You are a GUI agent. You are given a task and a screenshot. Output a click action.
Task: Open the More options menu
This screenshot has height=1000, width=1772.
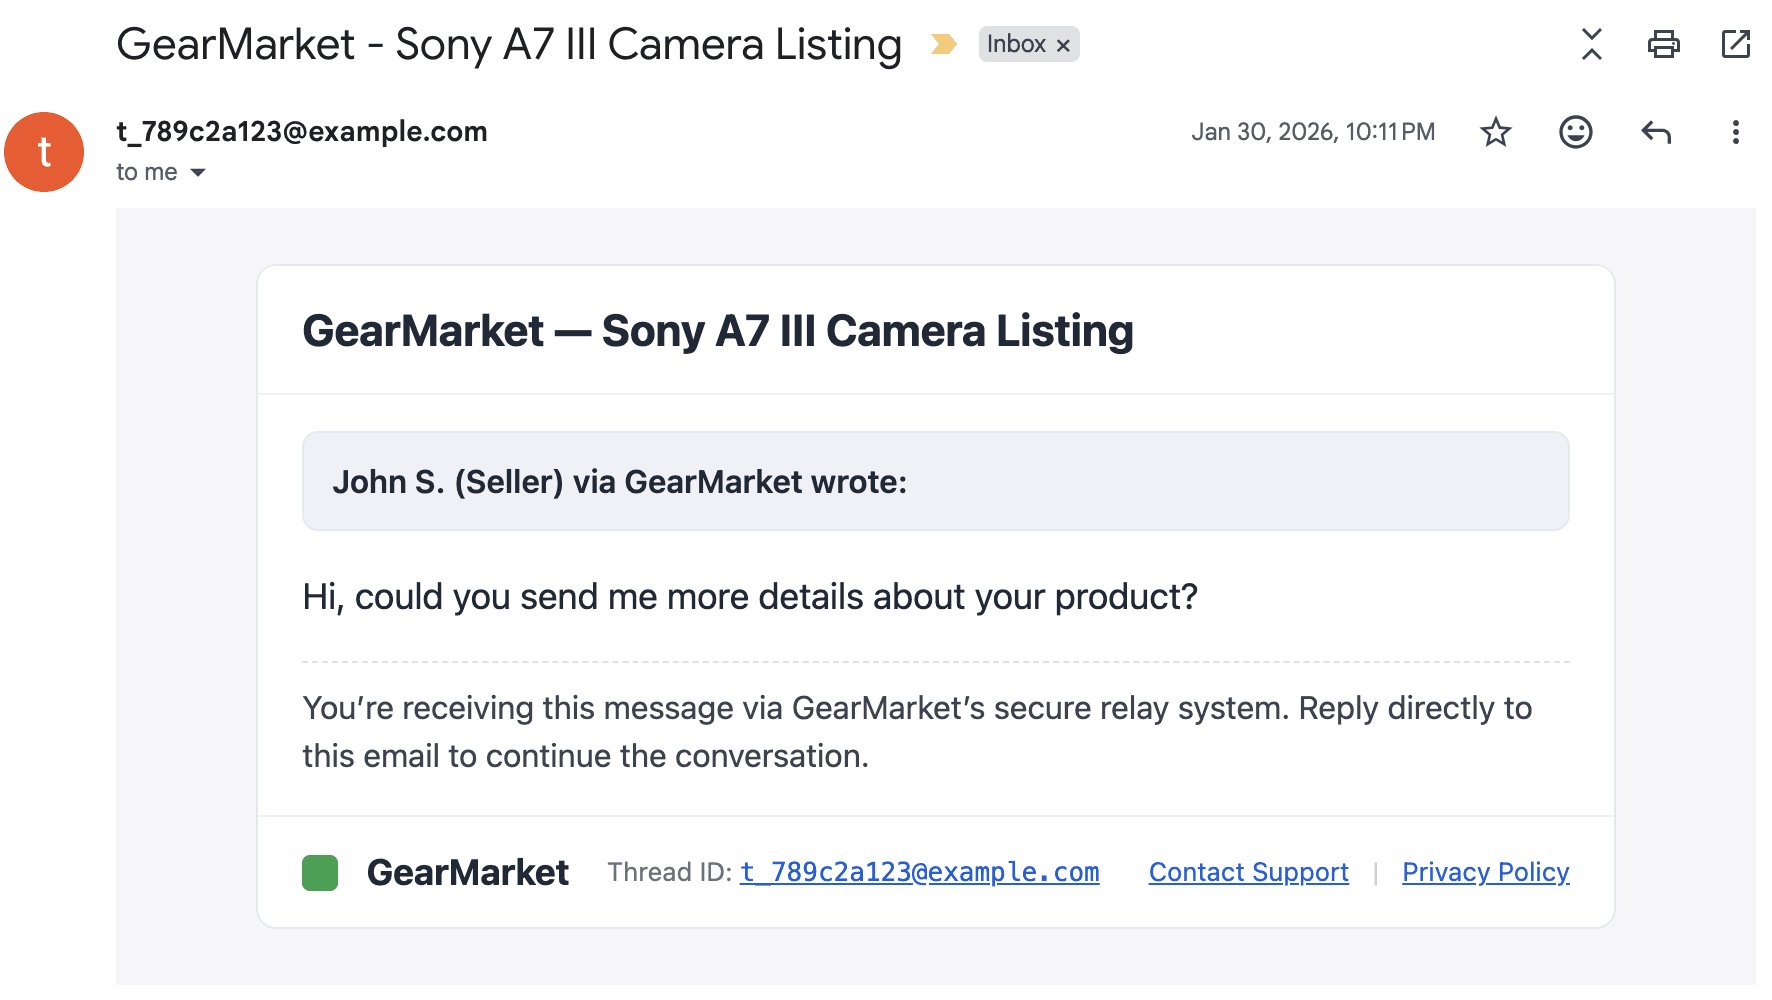[1735, 132]
